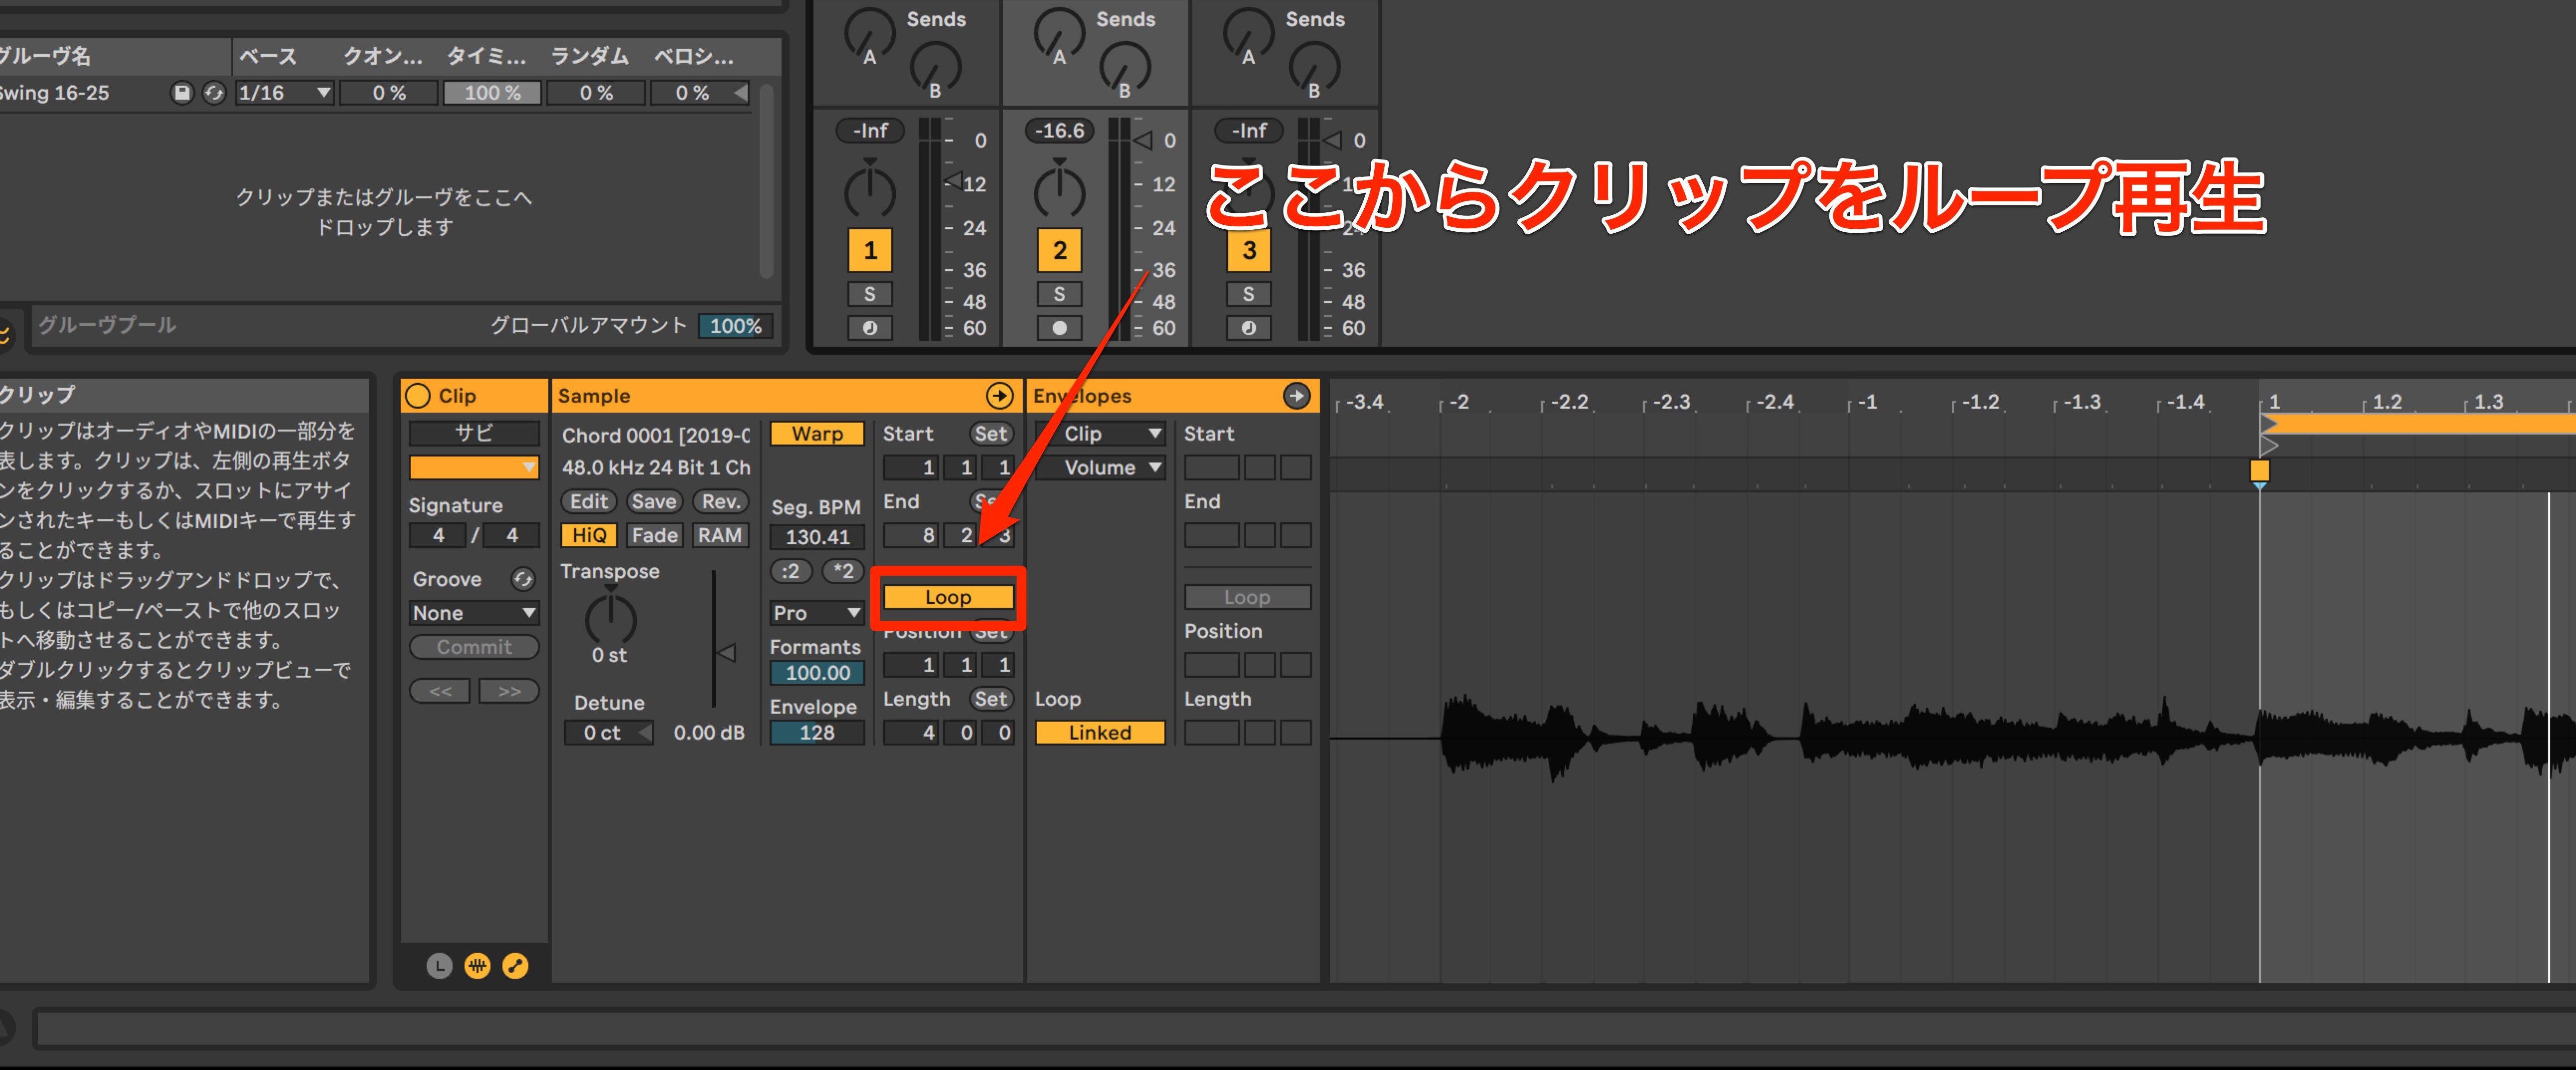Viewport: 2576px width, 1070px height.
Task: Click the Save default clip button
Action: [x=654, y=502]
